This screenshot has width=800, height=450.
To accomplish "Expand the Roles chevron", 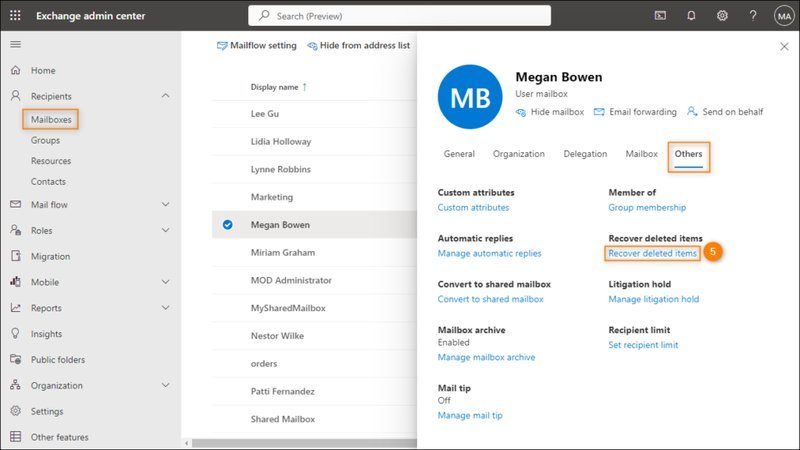I will (x=165, y=230).
